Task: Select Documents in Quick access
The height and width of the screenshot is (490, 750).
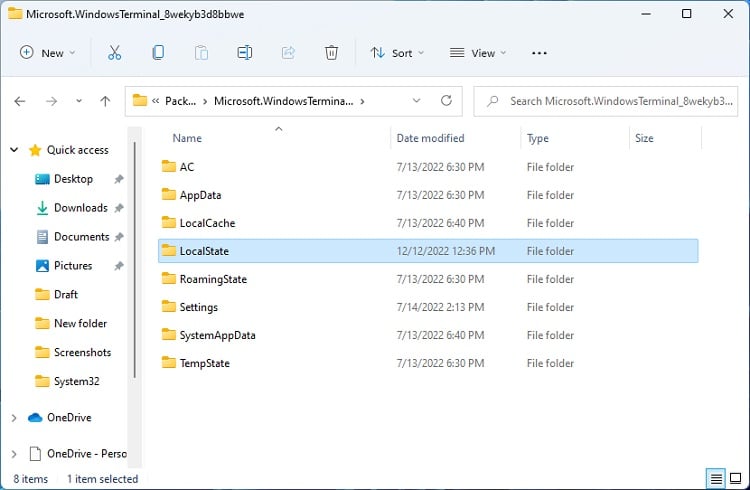Action: 81,237
